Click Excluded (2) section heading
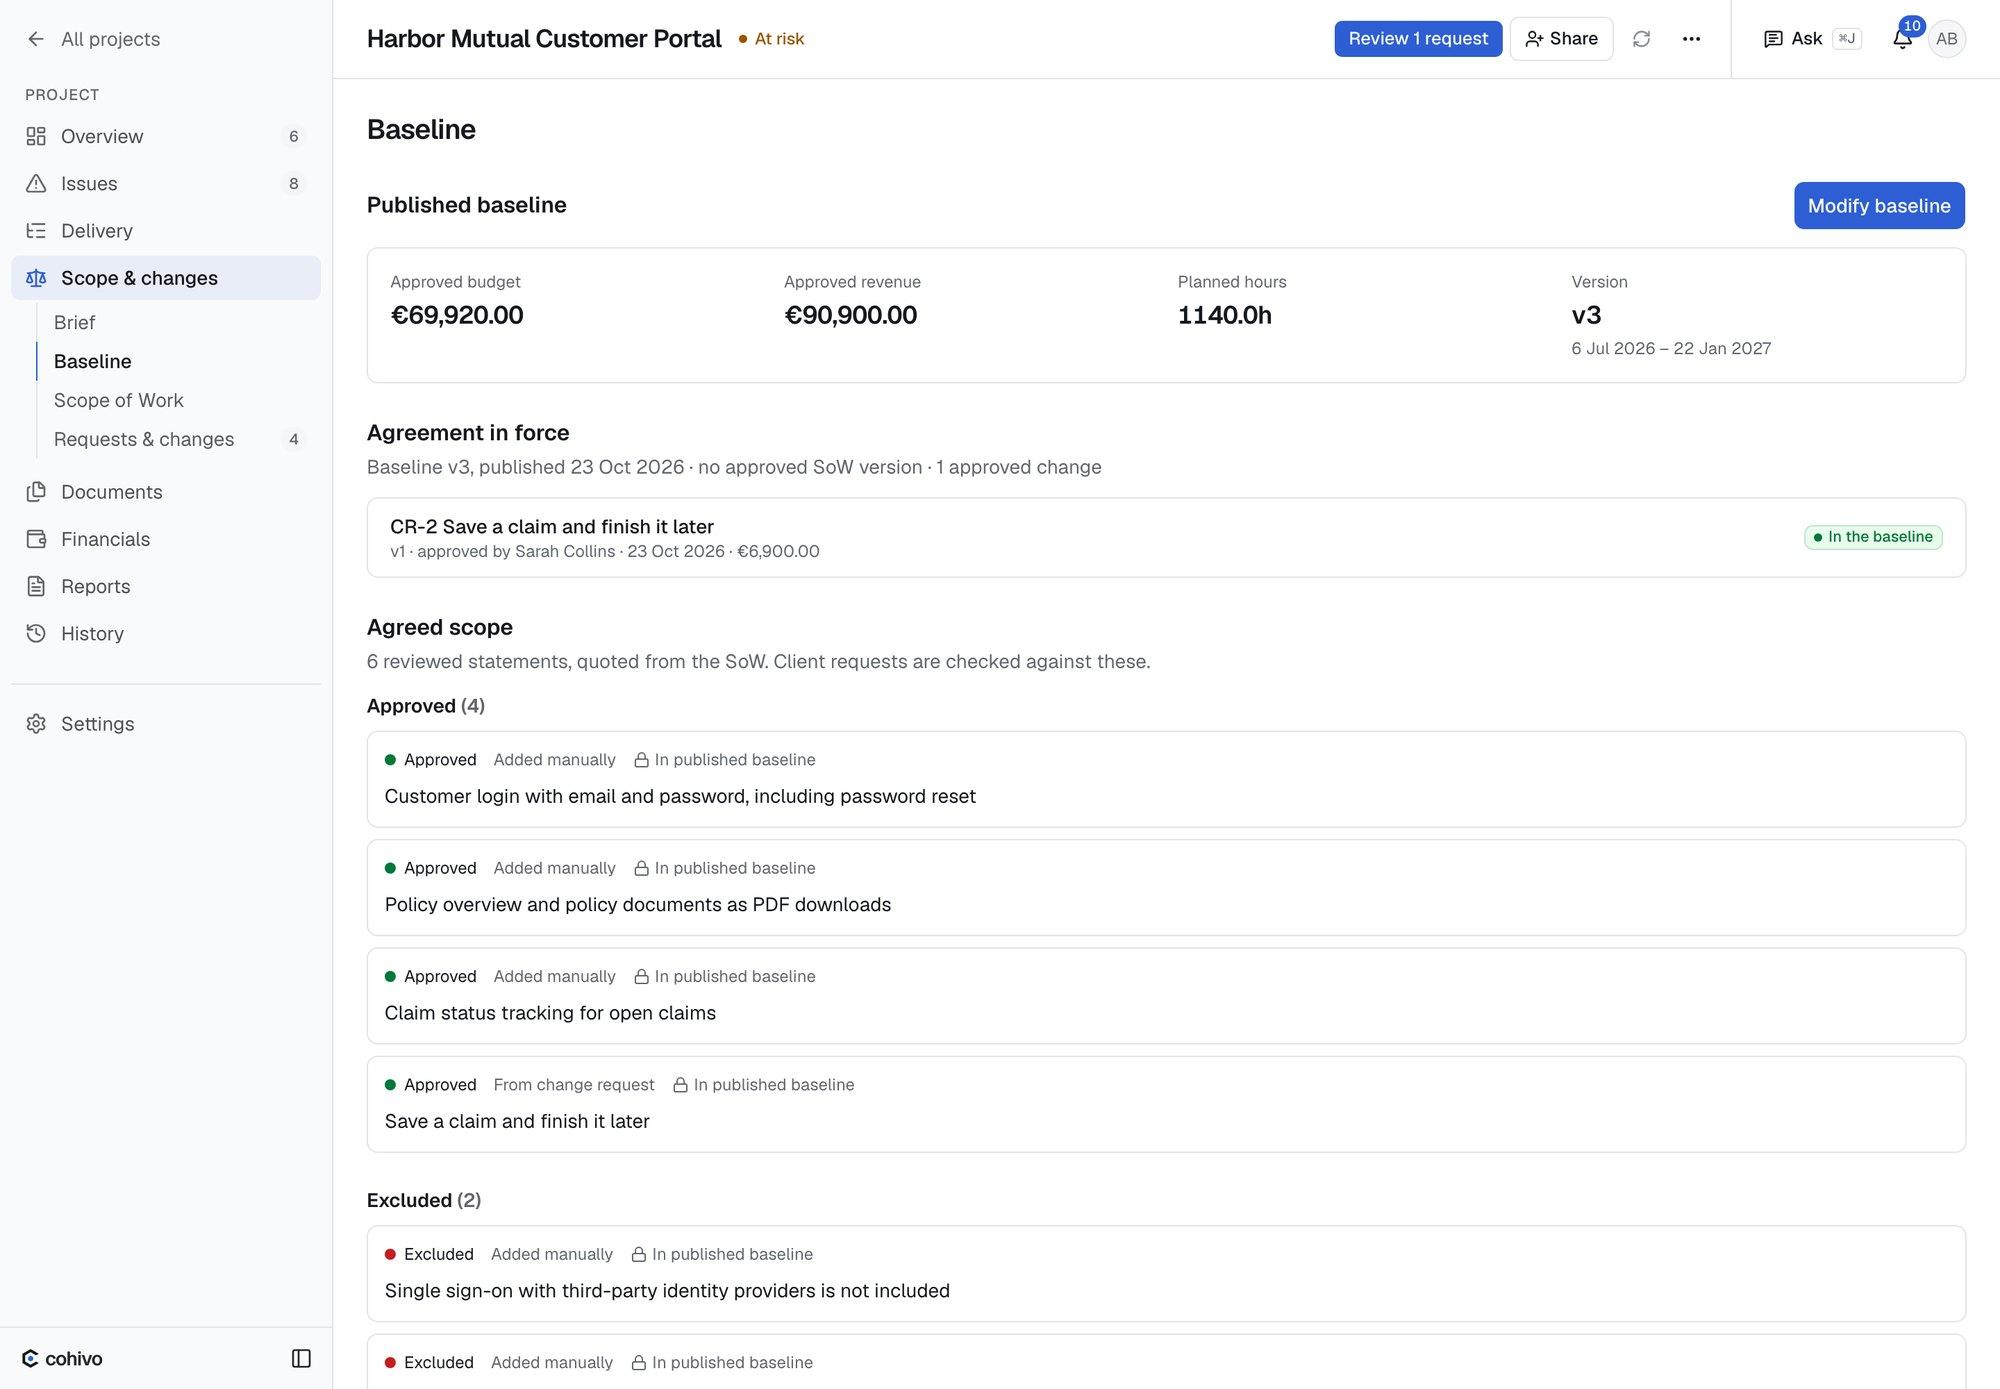2000x1389 pixels. point(424,1200)
